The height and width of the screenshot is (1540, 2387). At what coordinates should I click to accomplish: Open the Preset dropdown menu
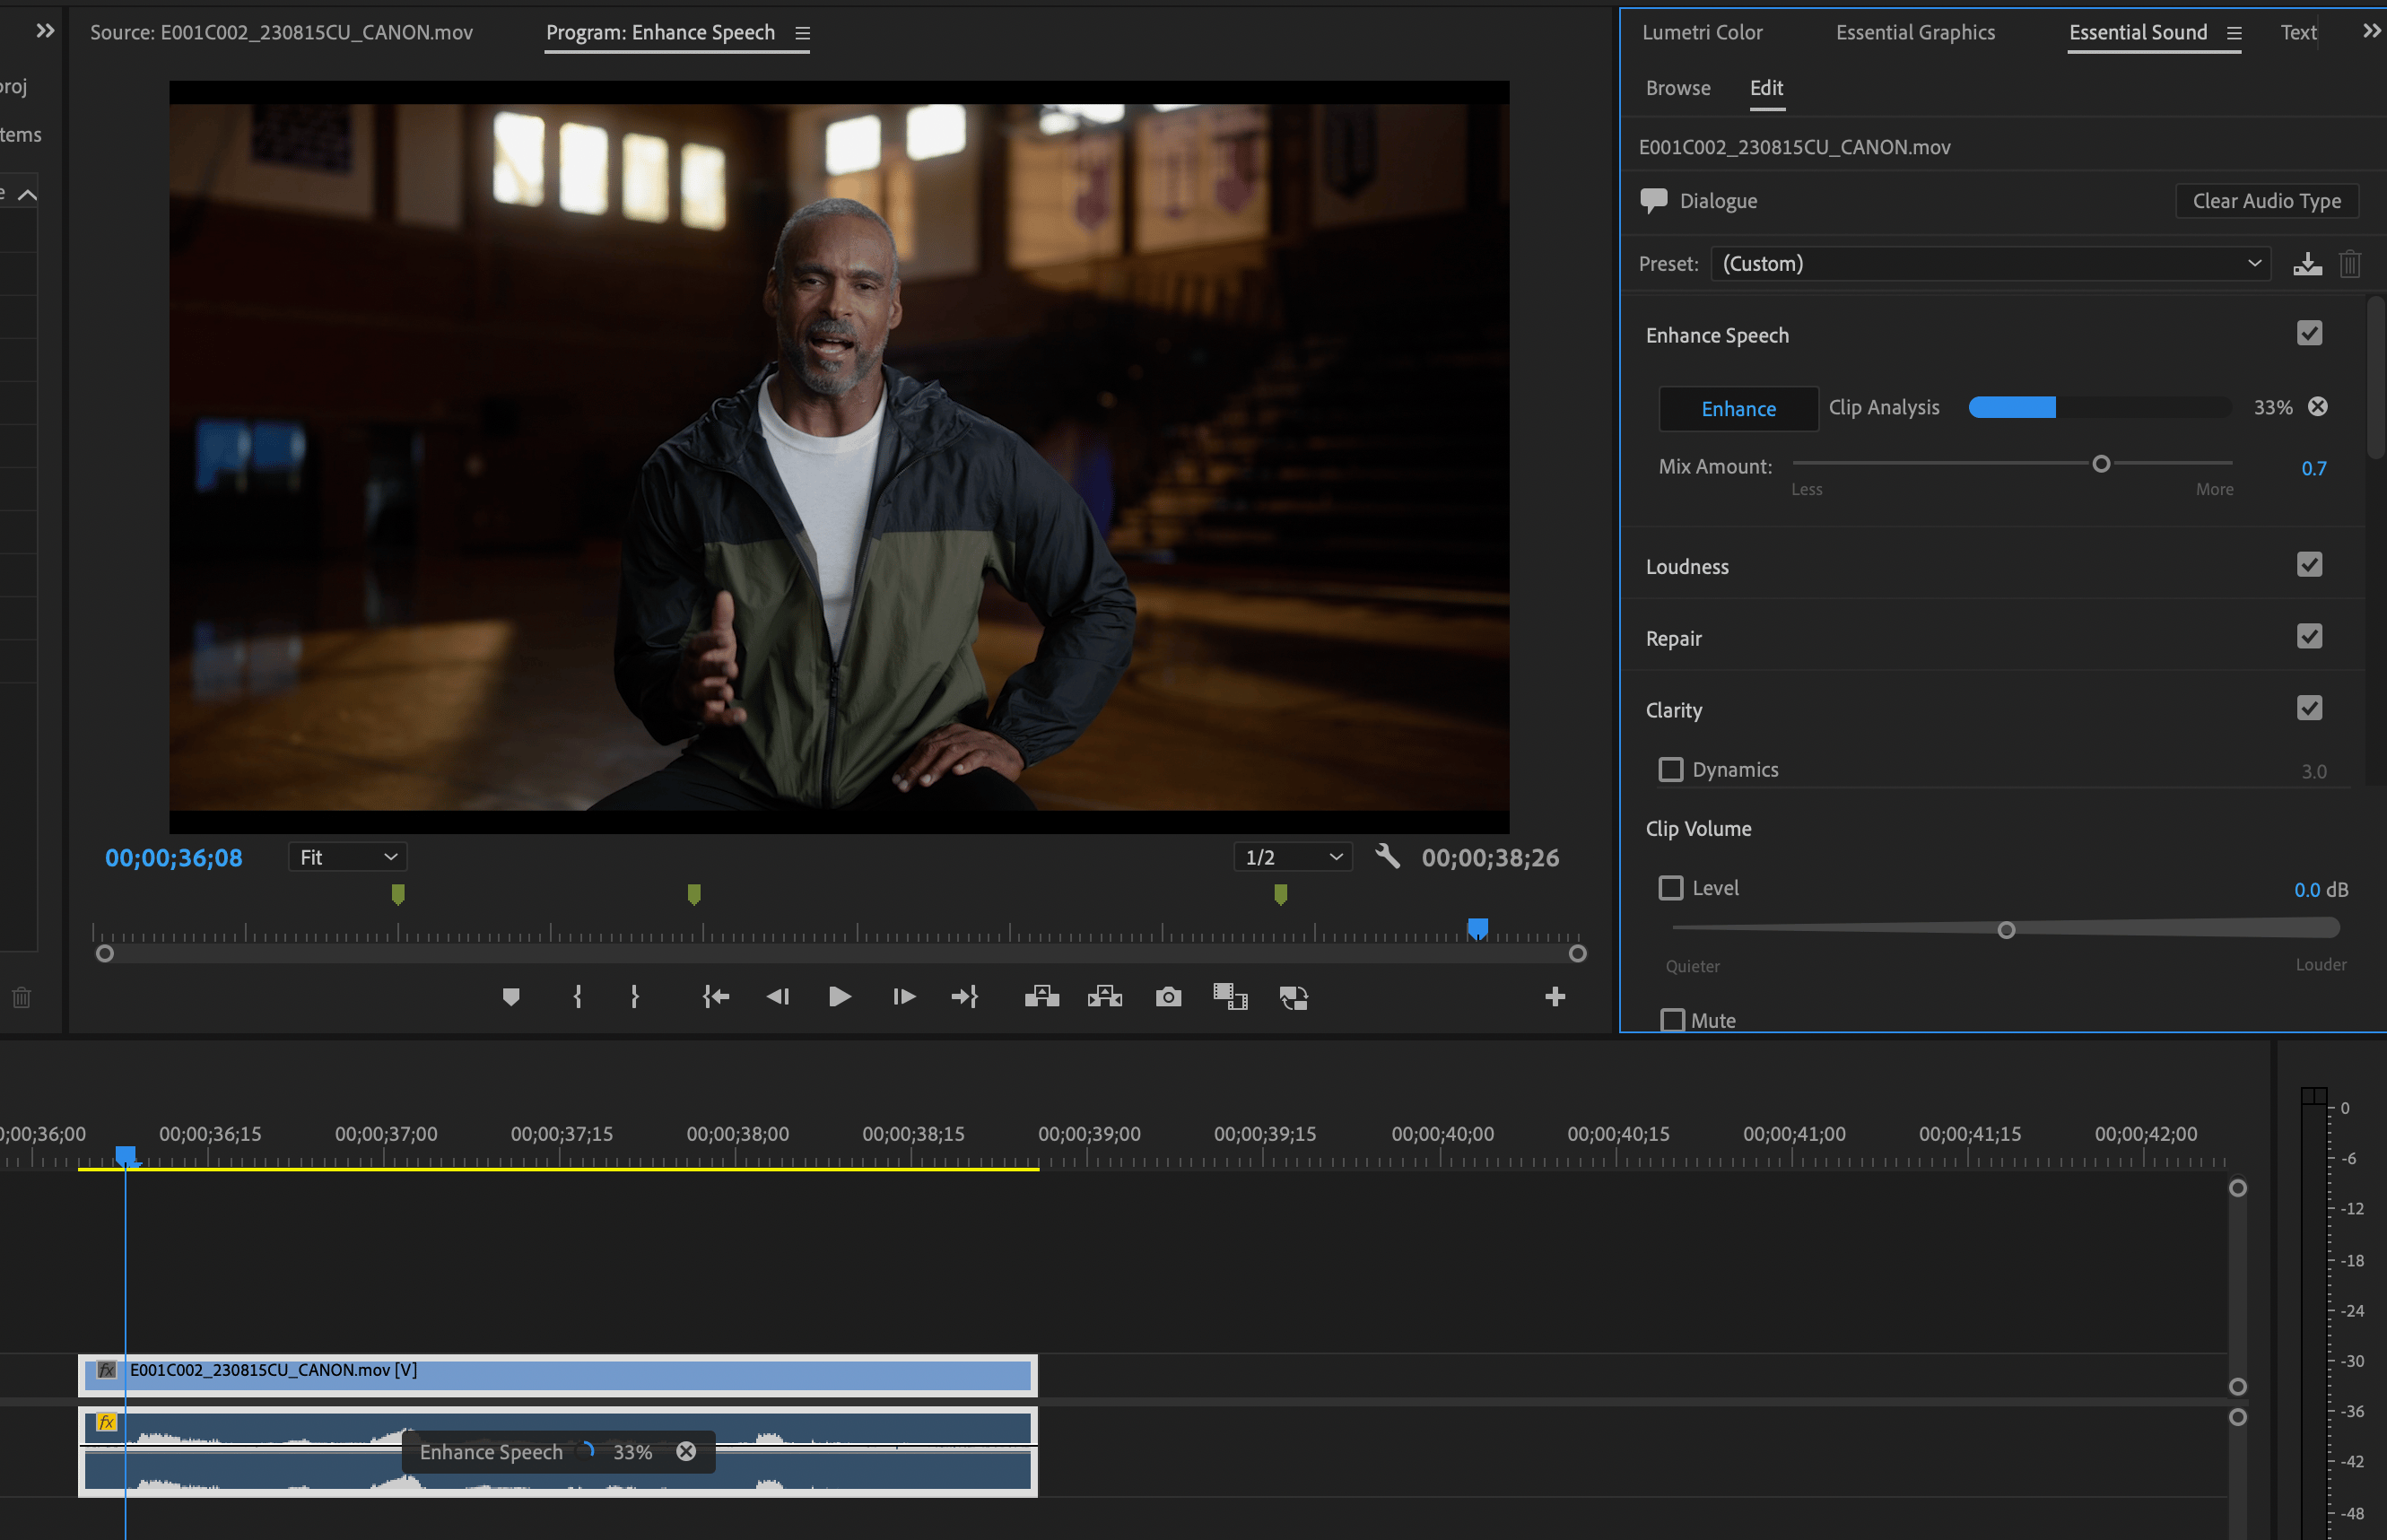1992,265
